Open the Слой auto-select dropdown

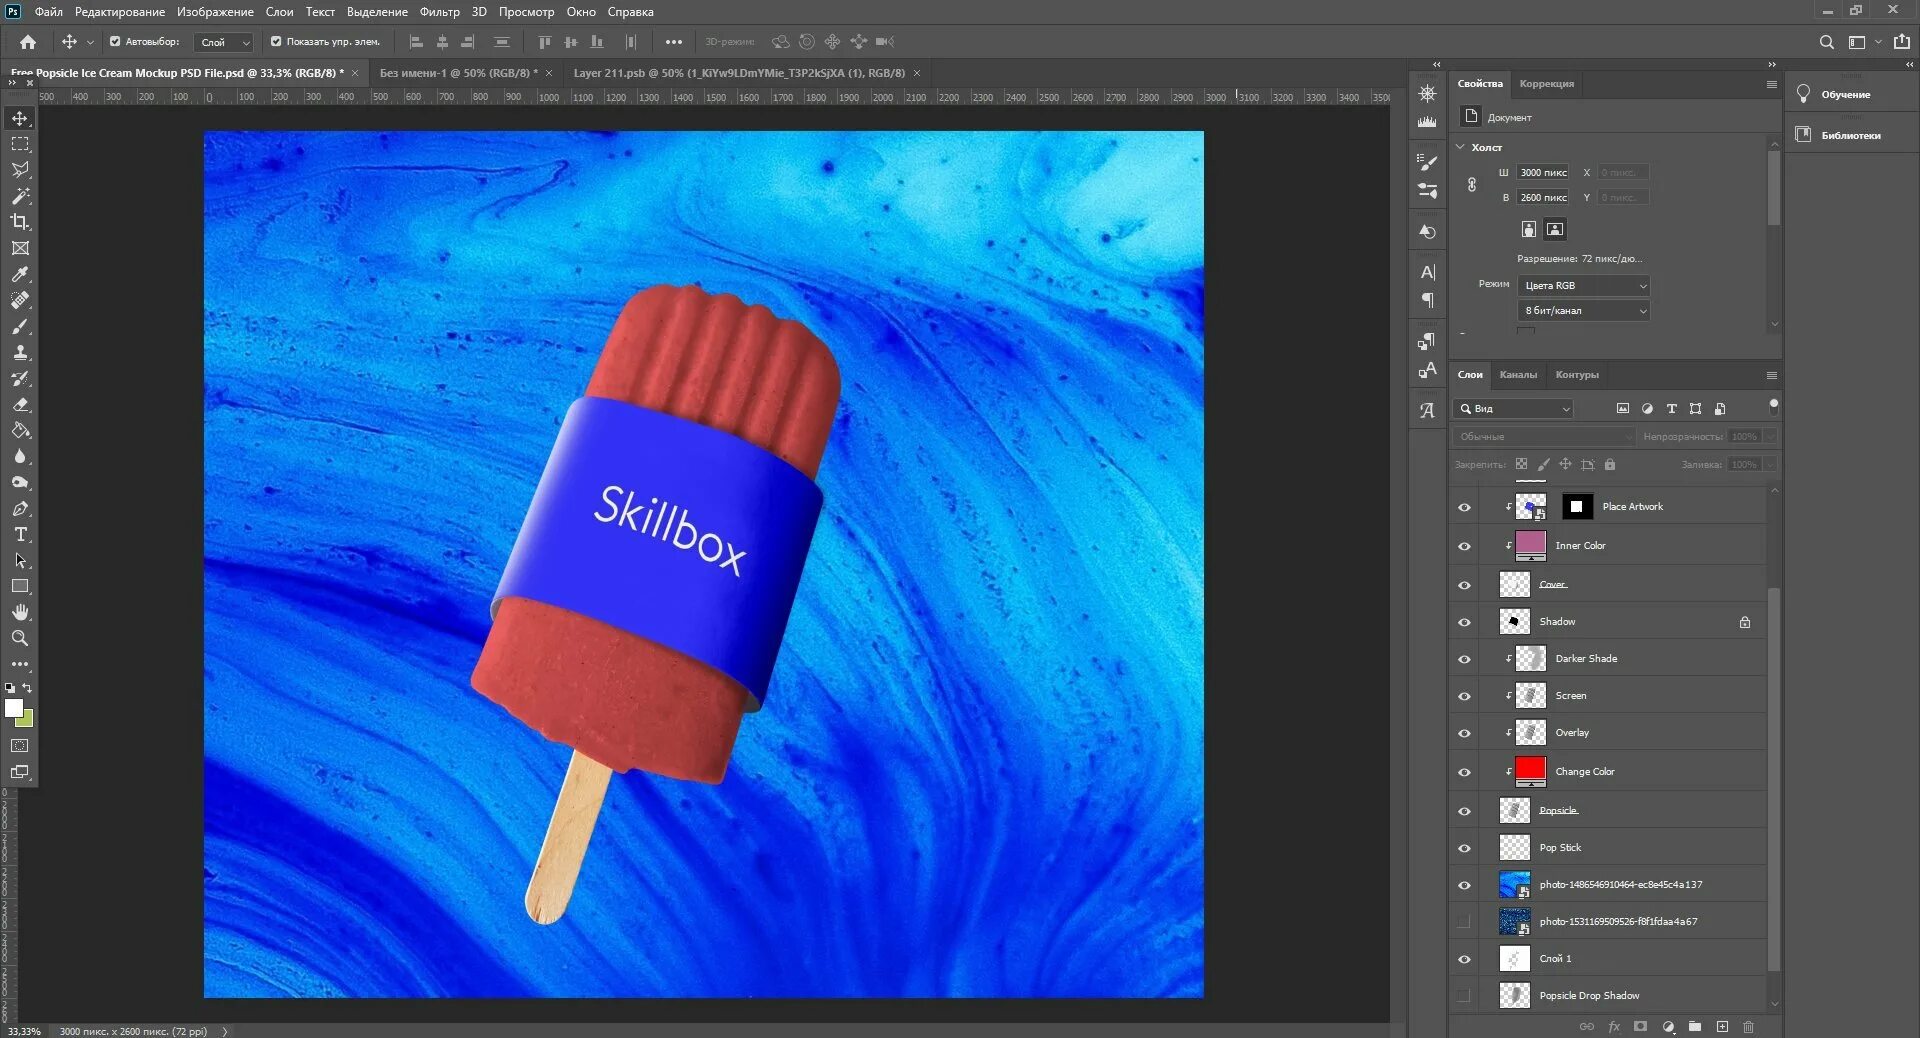(225, 42)
